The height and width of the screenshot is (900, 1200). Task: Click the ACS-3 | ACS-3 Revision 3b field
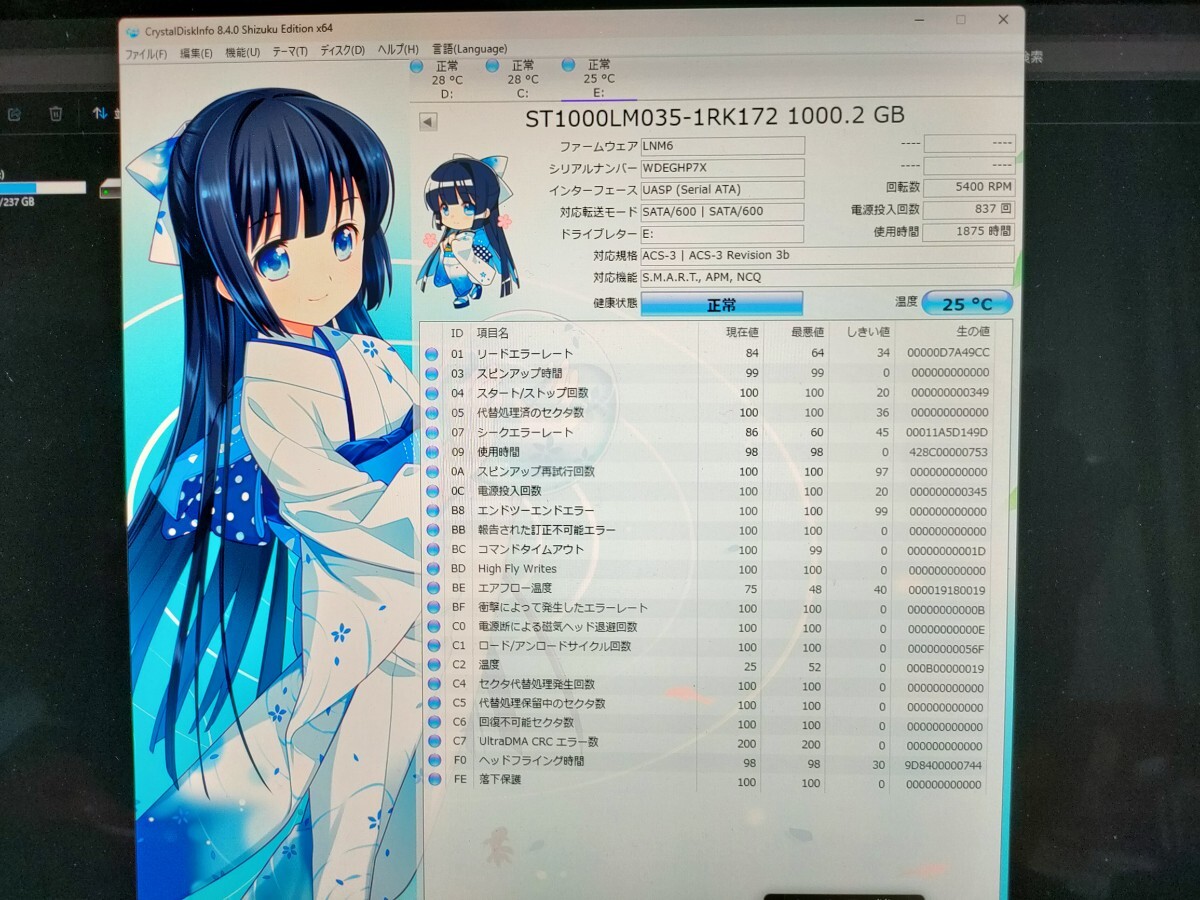pyautogui.click(x=827, y=255)
